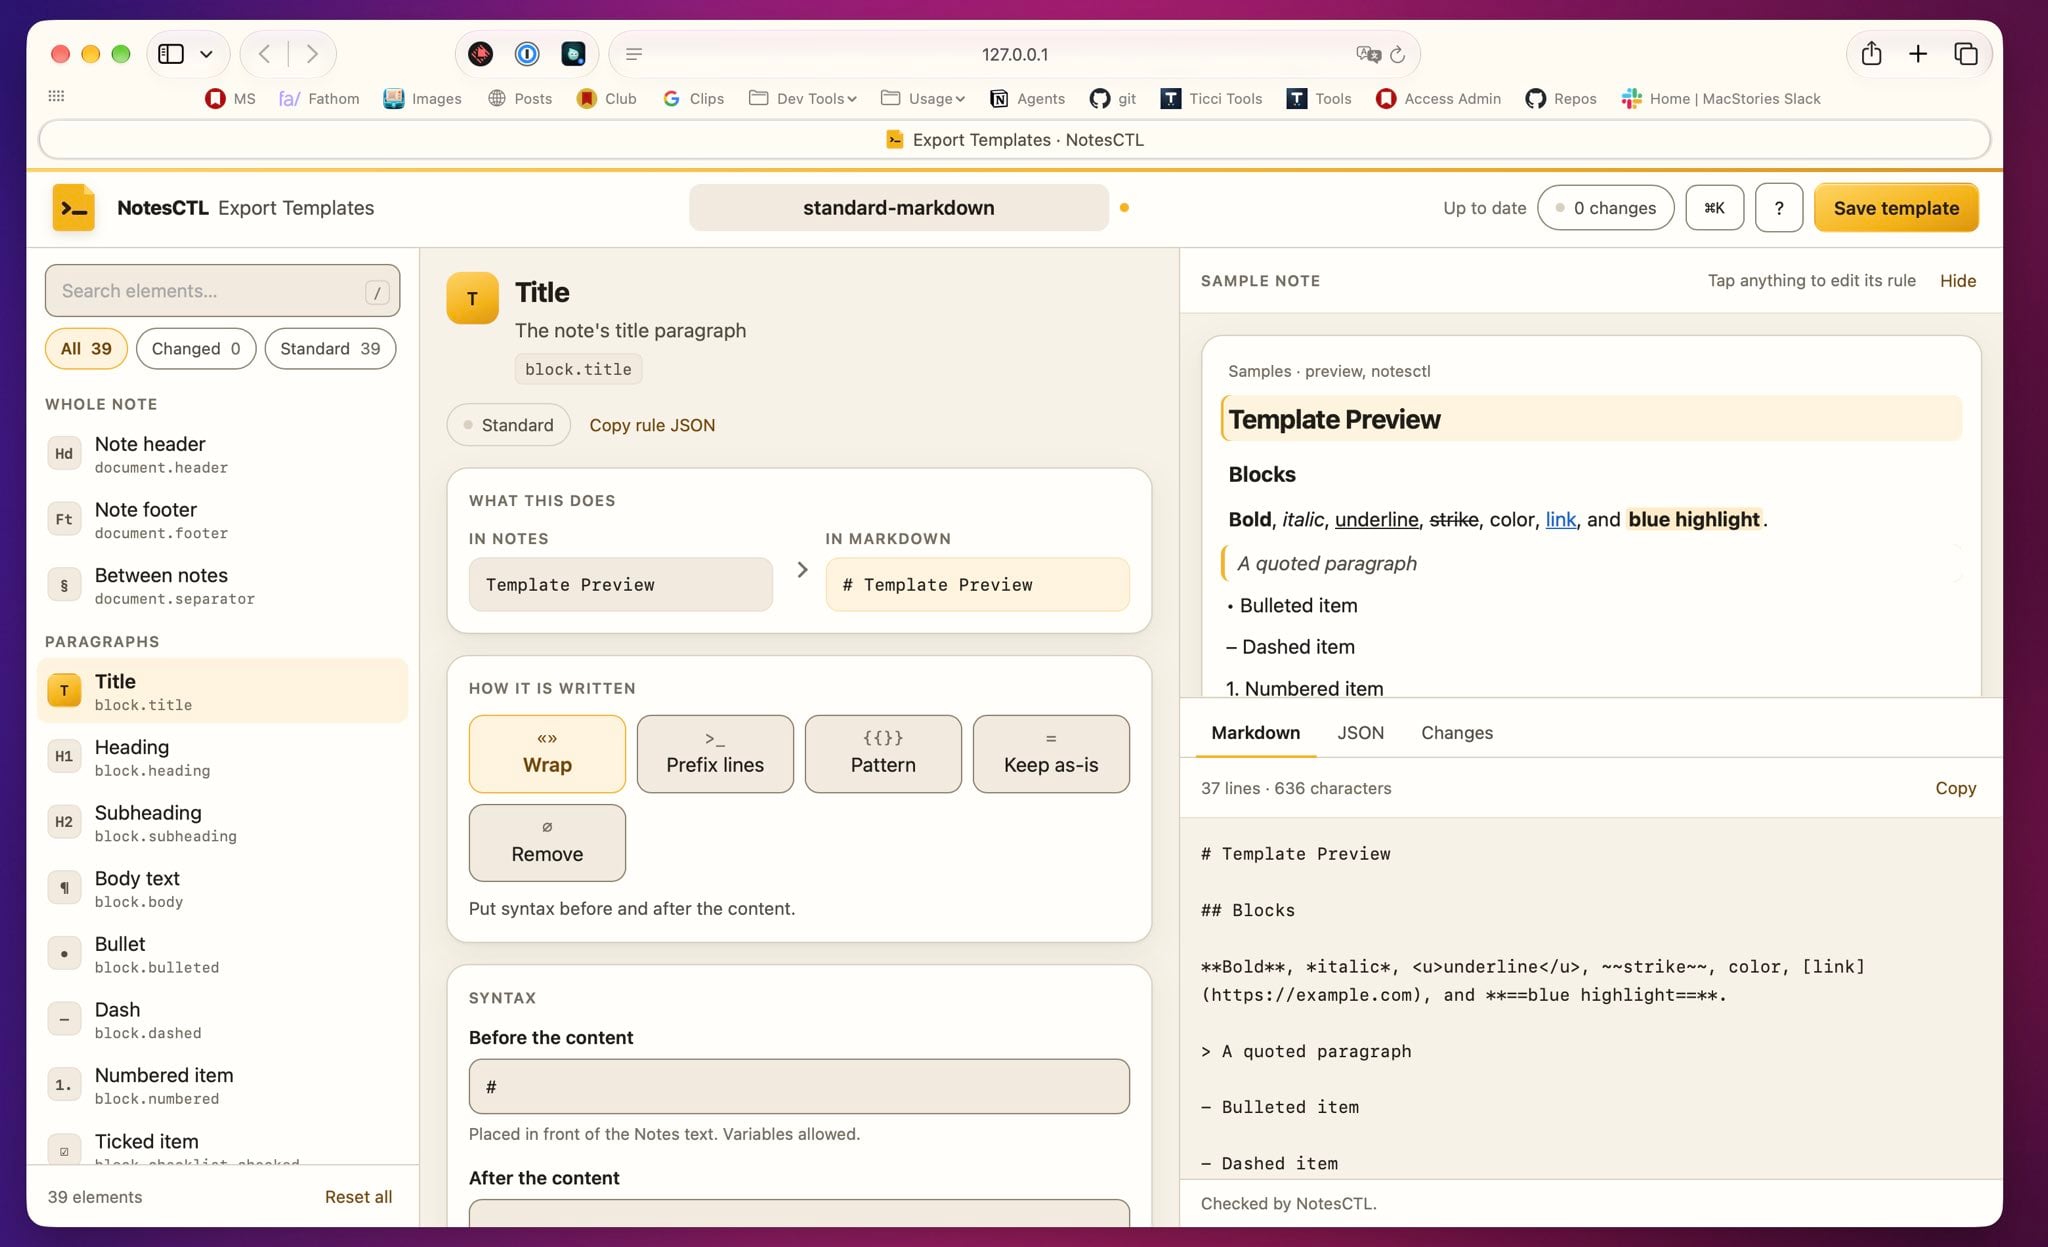Click the 127.0.0.1 address field

1015,54
